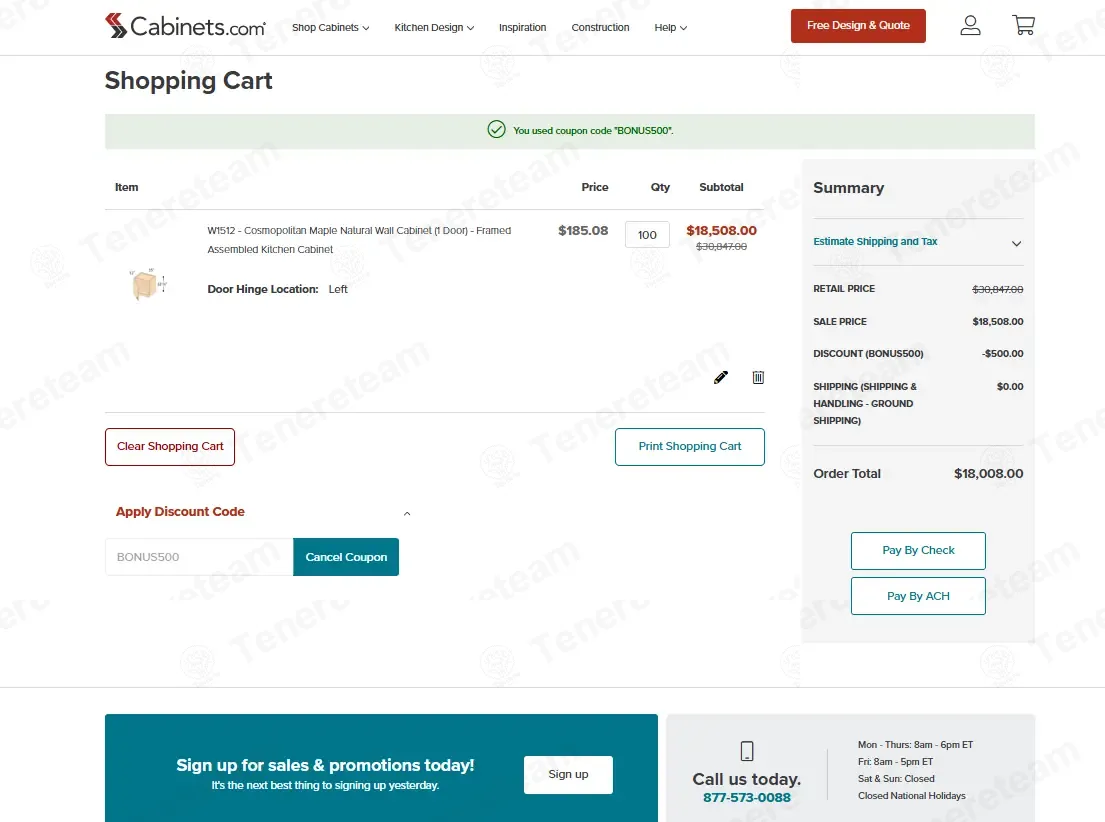Screen dimensions: 1105x822
Task: Edit the W1512 cabinet item with pencil icon
Action: point(720,377)
